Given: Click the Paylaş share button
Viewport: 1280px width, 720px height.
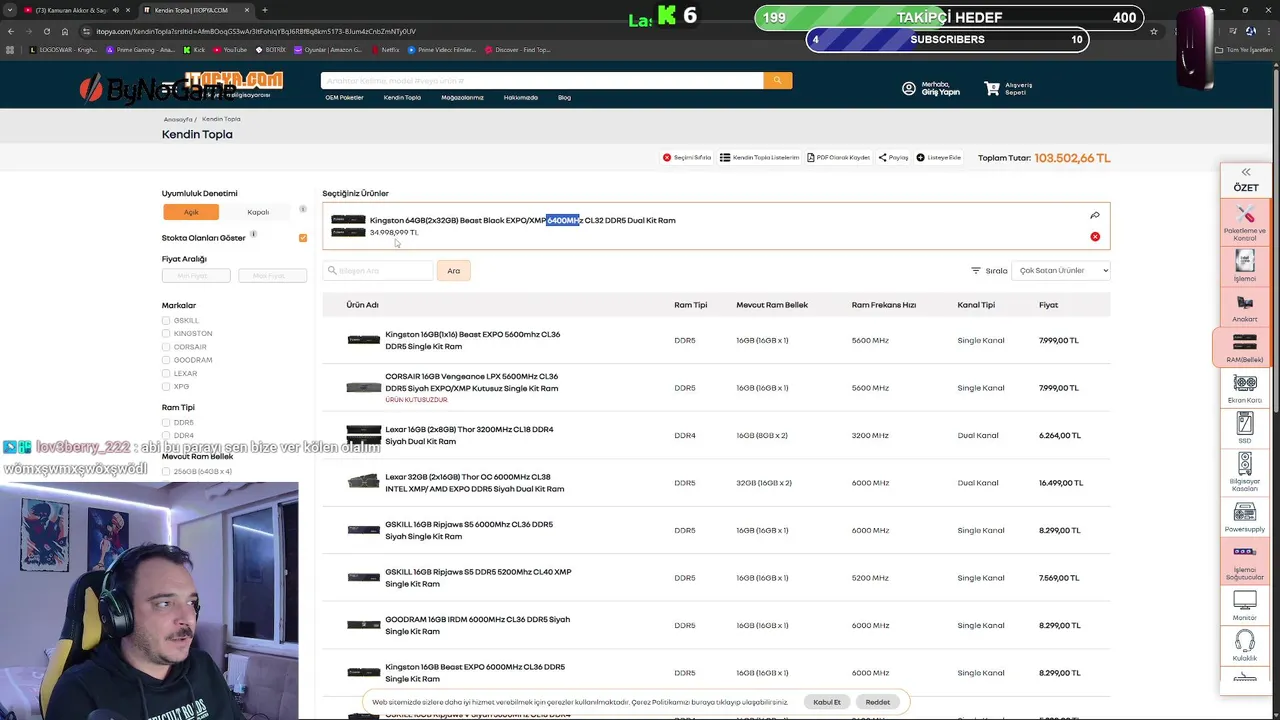Looking at the screenshot, I should point(893,157).
